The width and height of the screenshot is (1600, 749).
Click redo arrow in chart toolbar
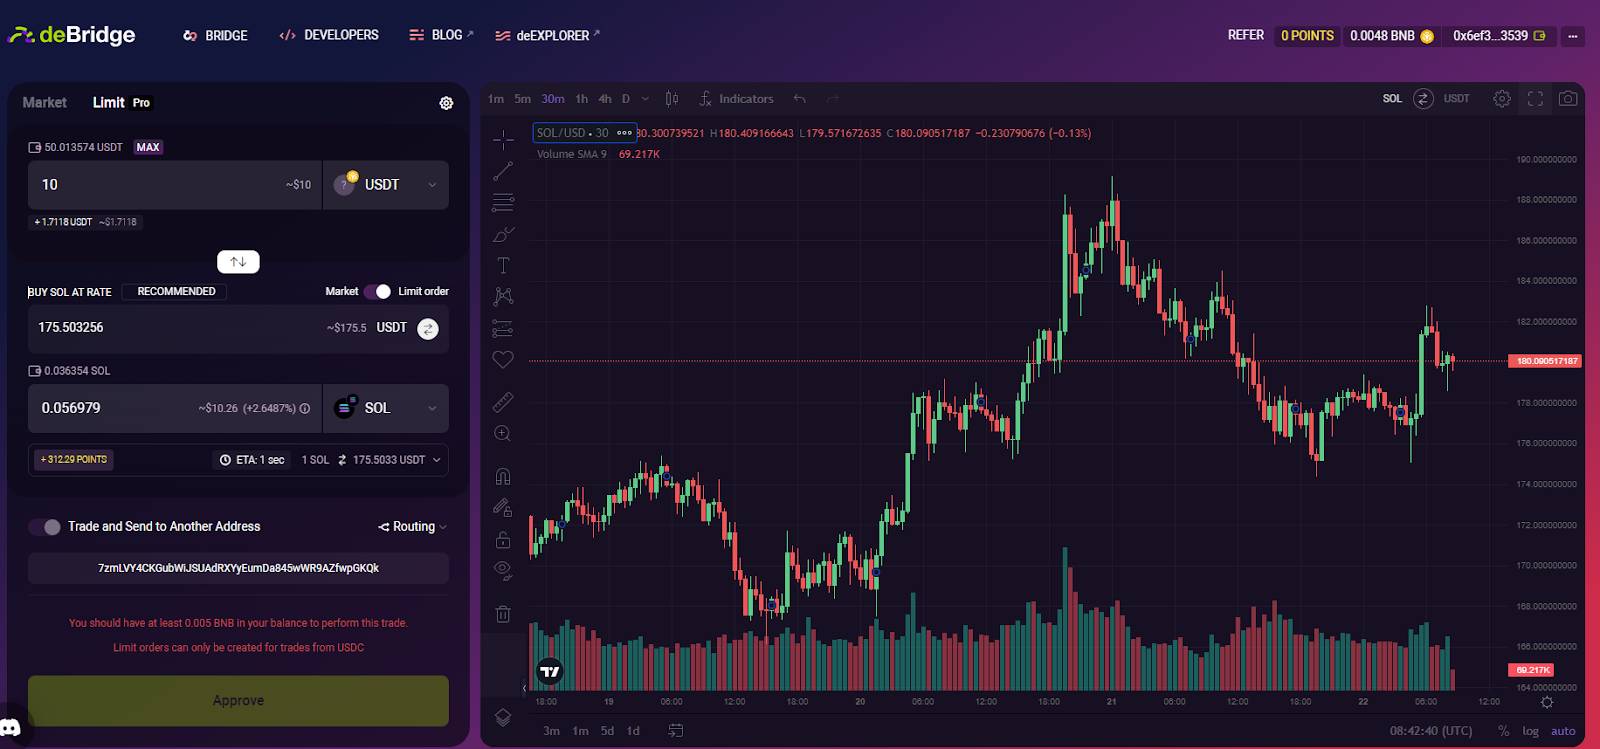click(x=832, y=99)
